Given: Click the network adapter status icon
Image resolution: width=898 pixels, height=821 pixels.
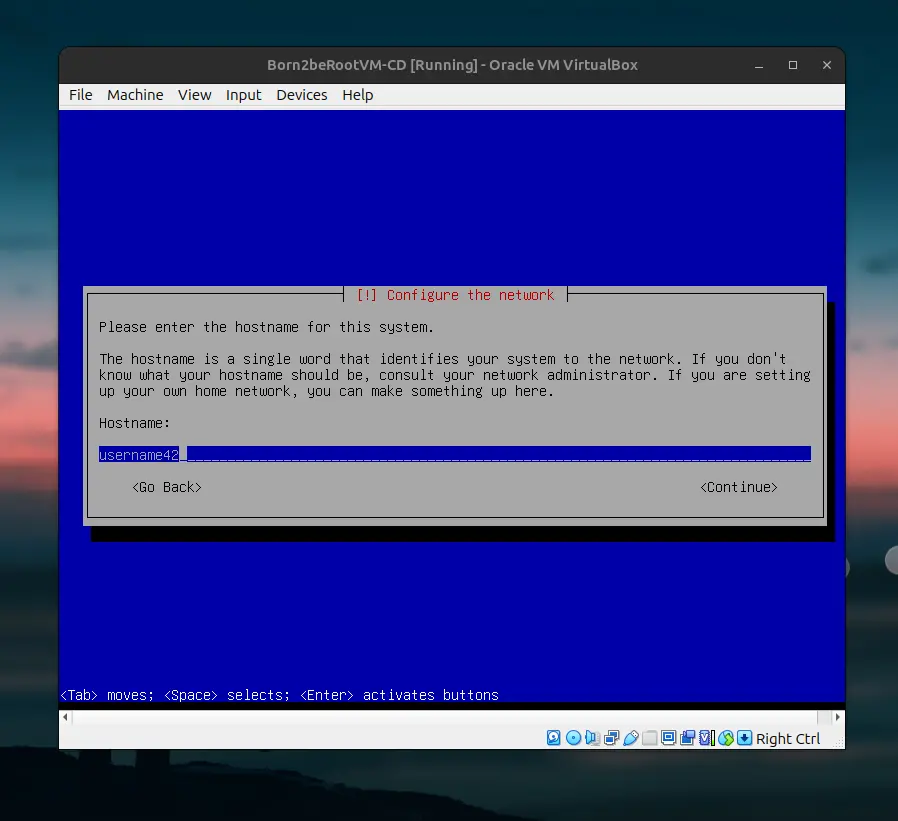Looking at the screenshot, I should [x=611, y=738].
